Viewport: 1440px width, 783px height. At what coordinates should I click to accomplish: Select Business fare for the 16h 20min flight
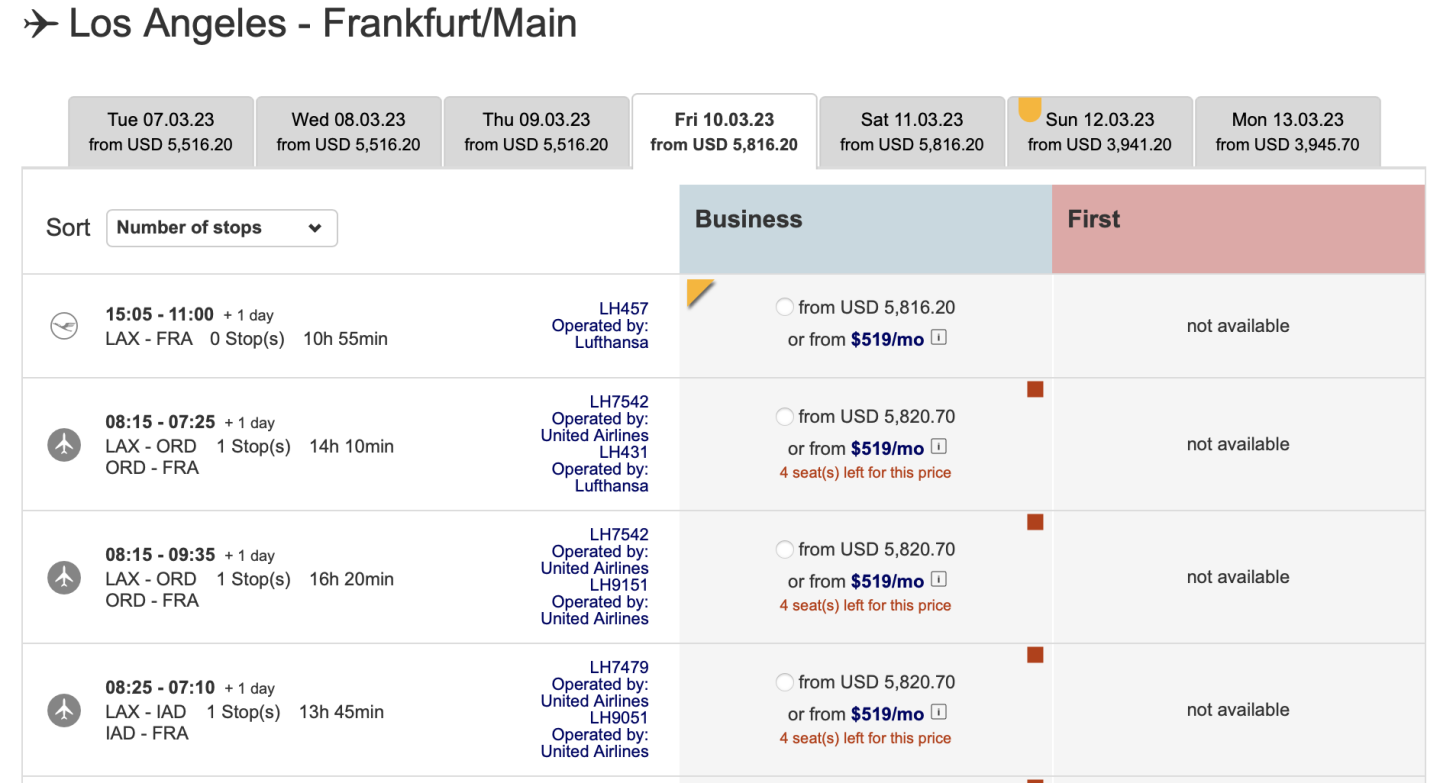(x=785, y=549)
